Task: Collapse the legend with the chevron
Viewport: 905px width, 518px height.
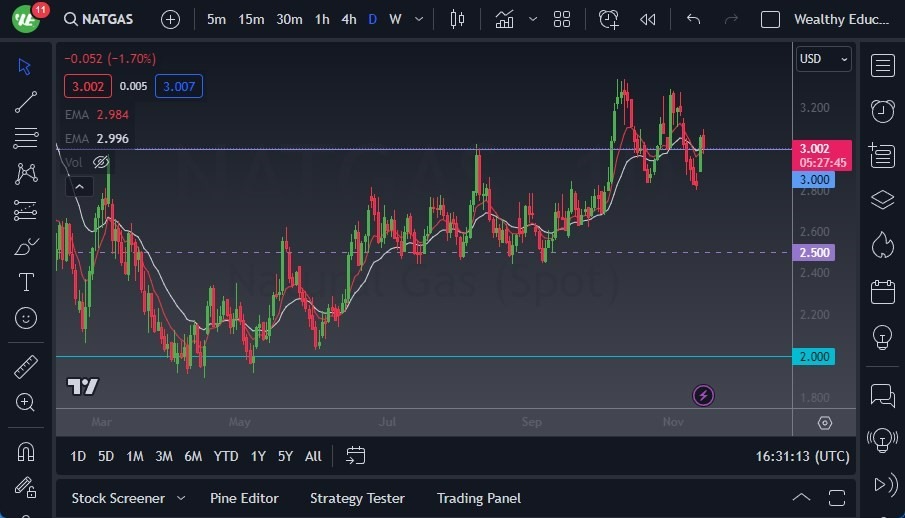Action: coord(79,185)
